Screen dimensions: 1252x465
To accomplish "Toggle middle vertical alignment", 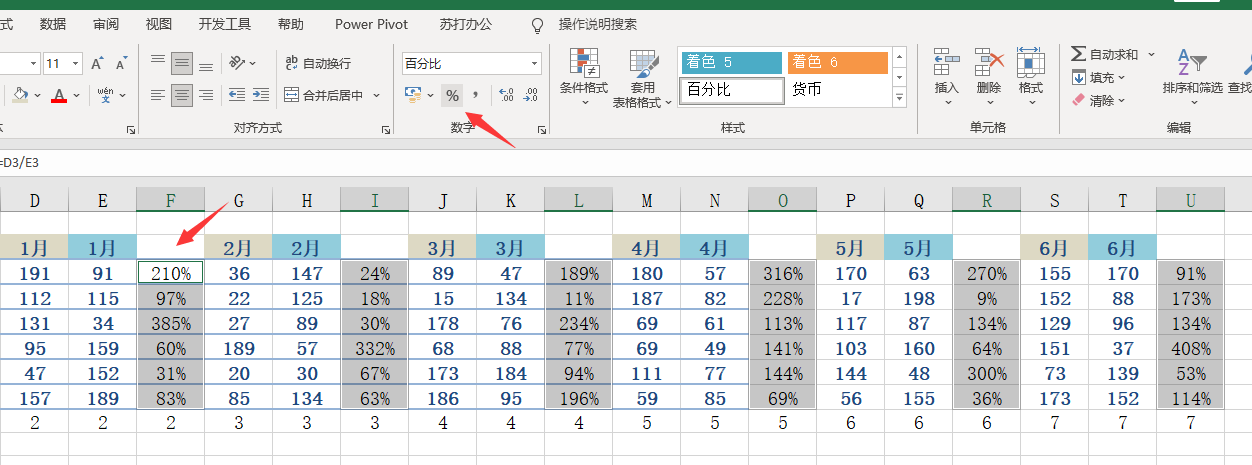I will [181, 63].
